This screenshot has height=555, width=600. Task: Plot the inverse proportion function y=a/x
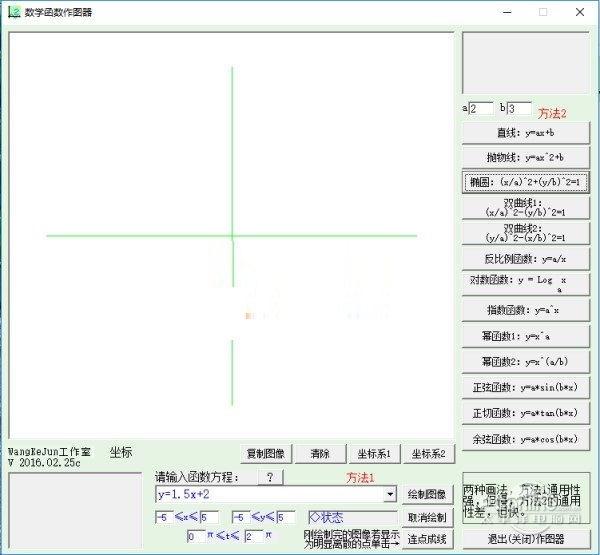pyautogui.click(x=525, y=259)
